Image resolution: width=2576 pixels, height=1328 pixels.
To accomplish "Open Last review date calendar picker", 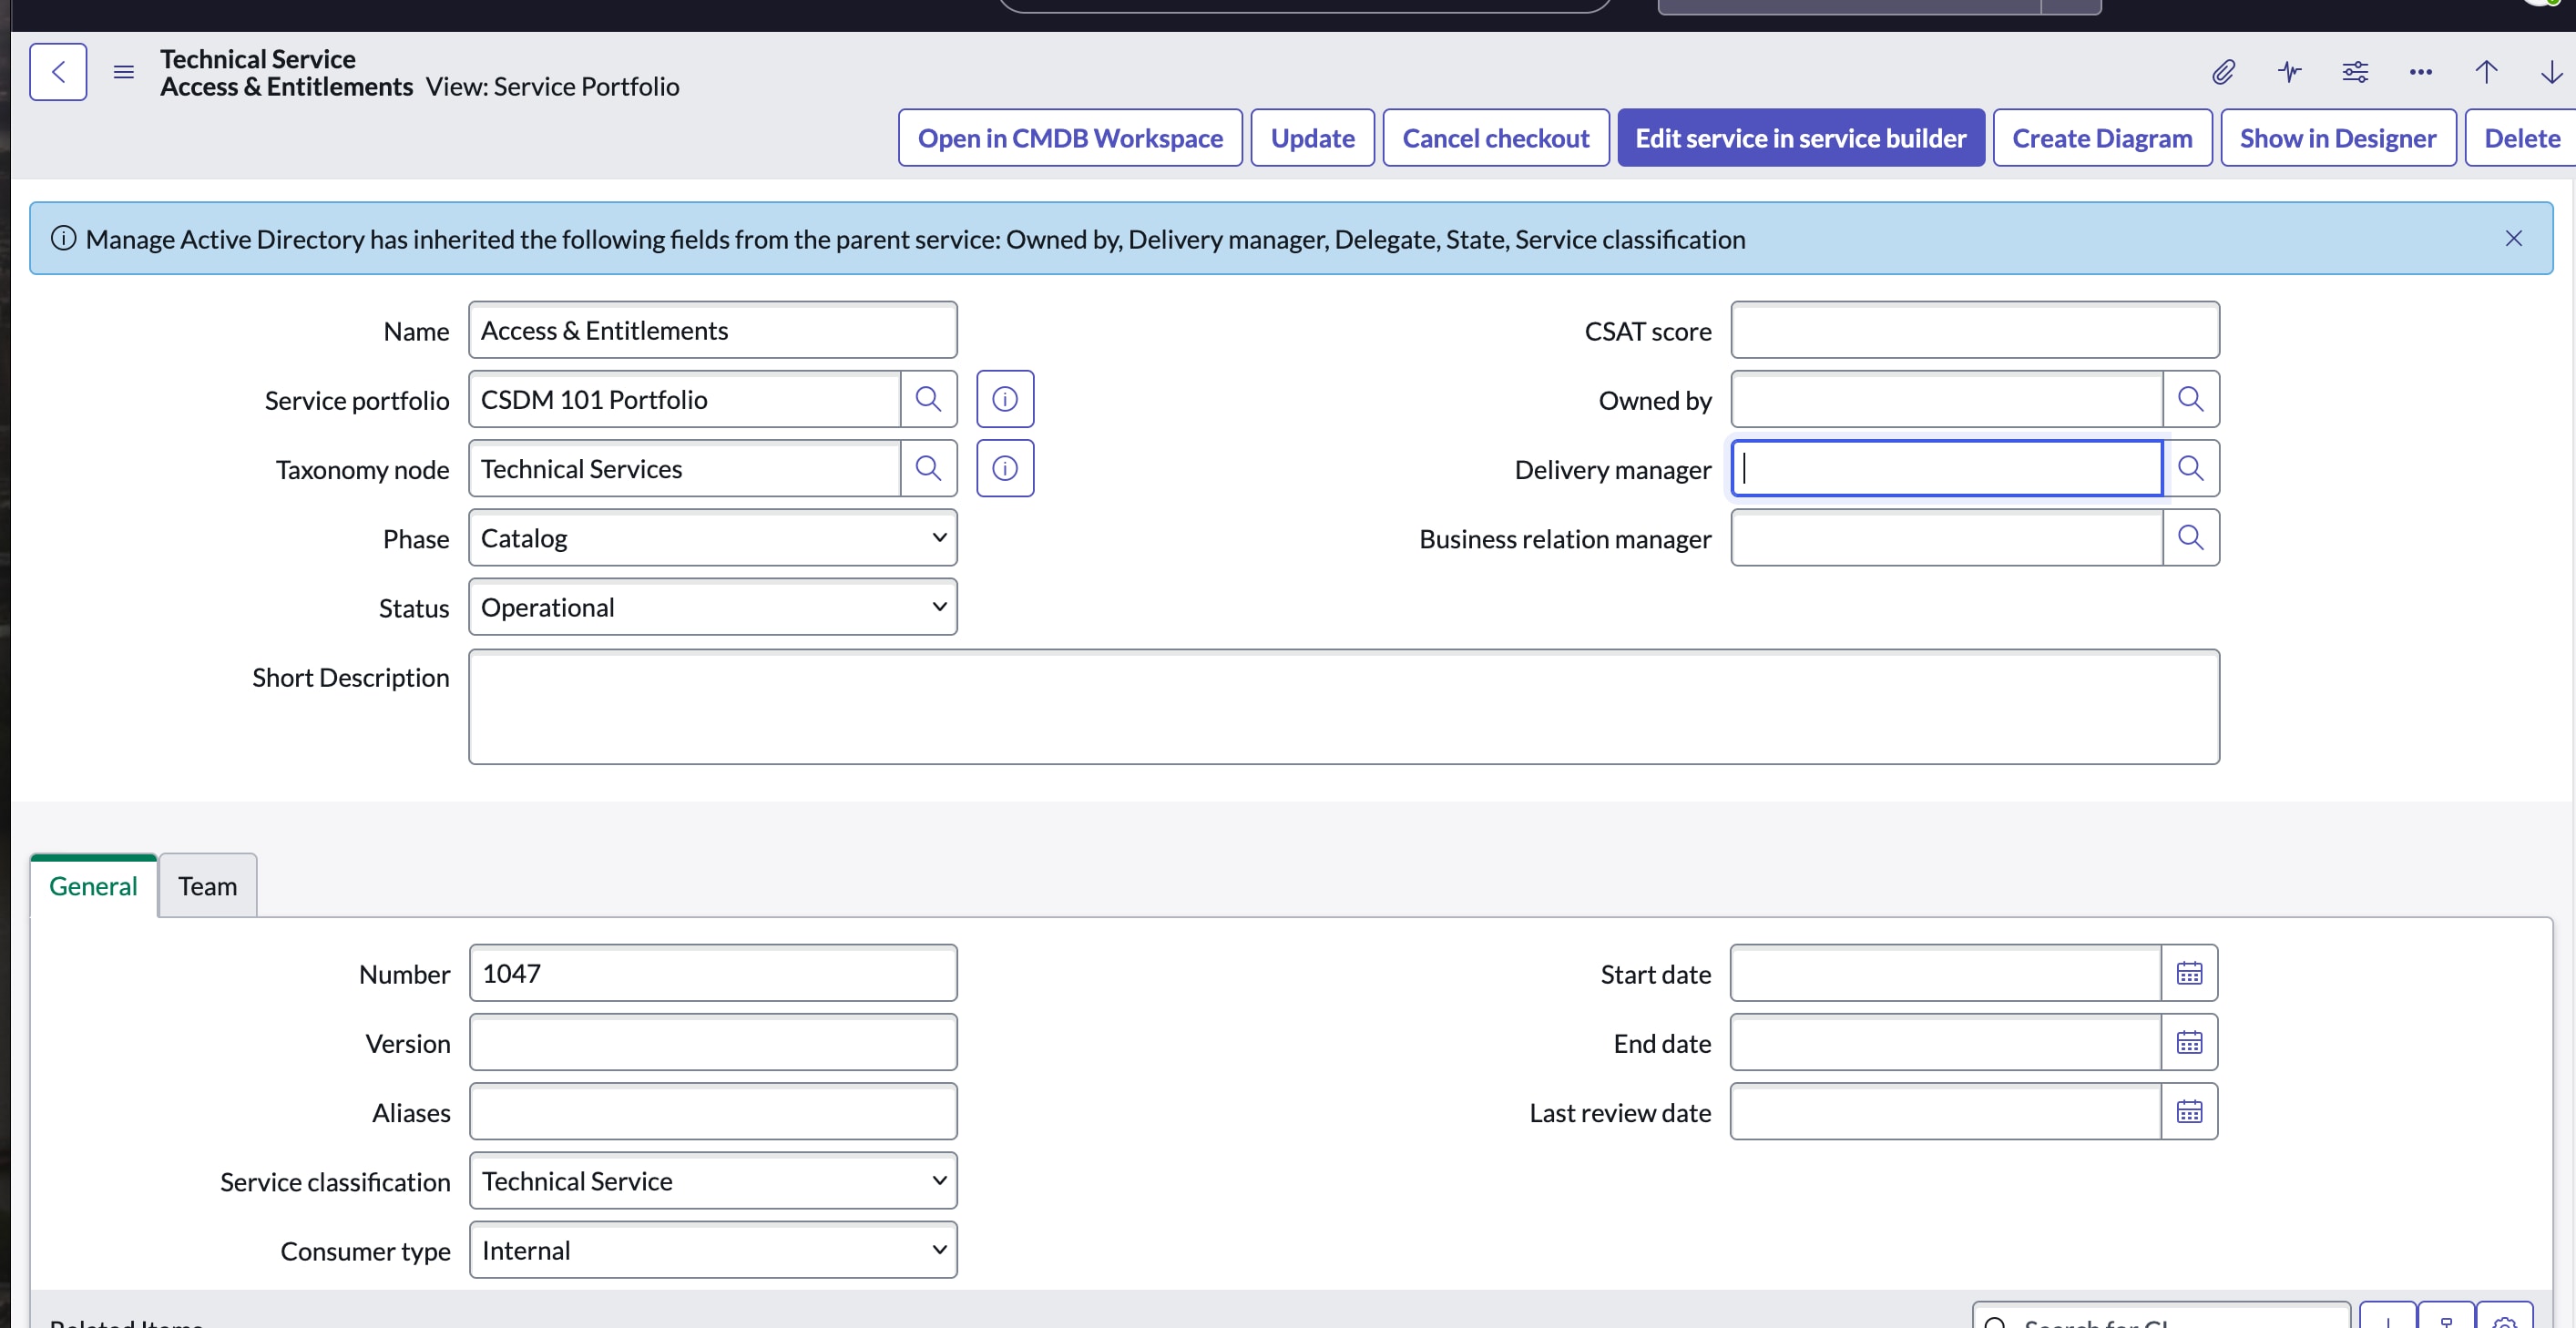I will (2189, 1112).
